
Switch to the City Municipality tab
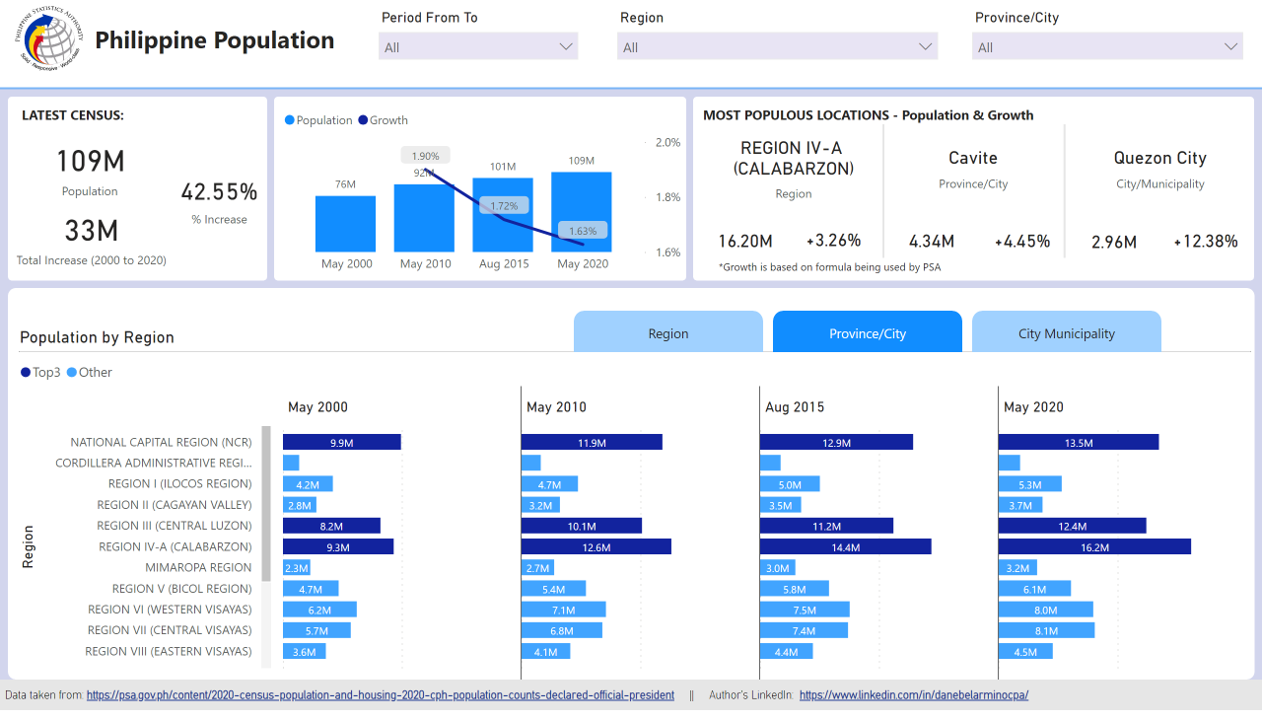pos(1066,333)
